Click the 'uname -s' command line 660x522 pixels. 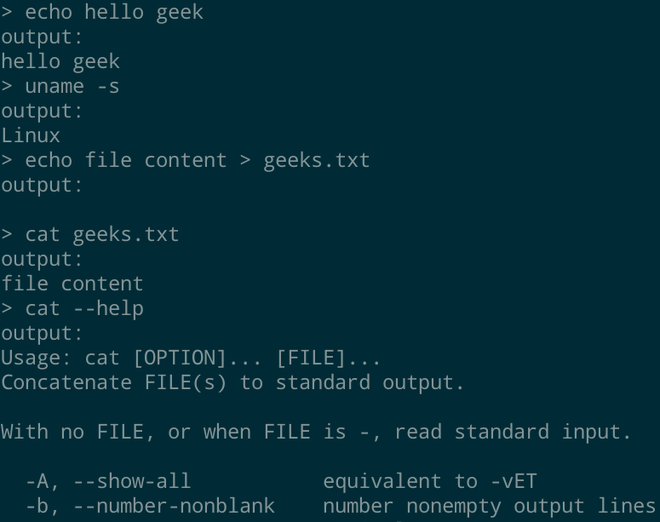[60, 86]
